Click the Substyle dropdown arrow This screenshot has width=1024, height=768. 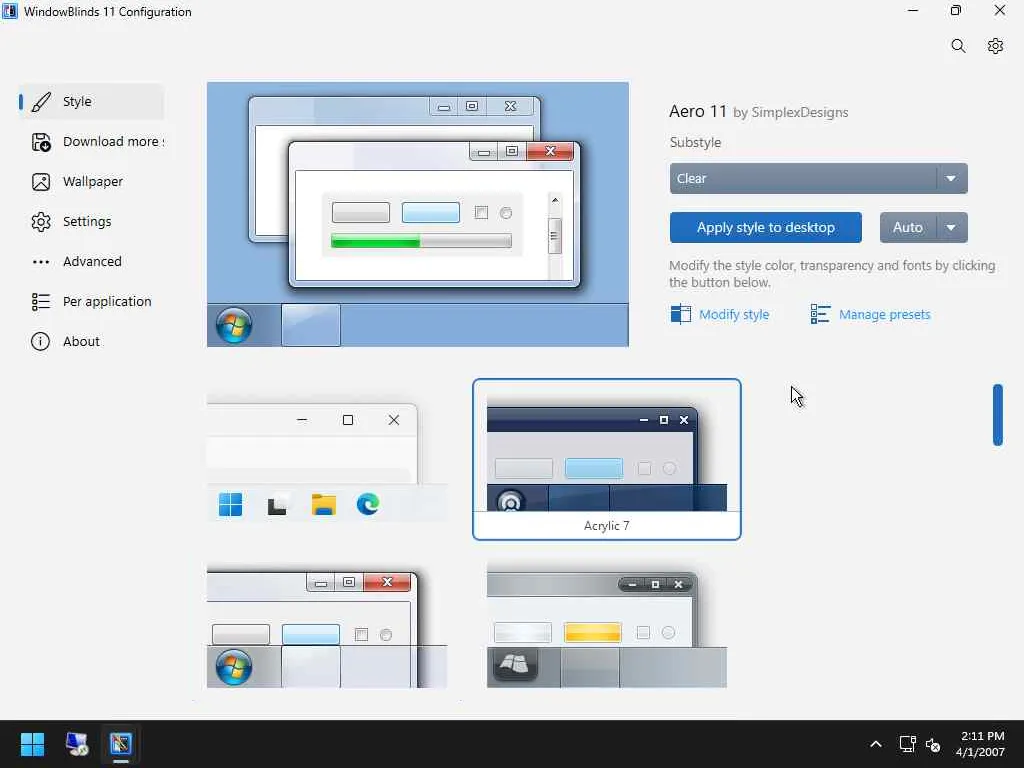coord(952,178)
